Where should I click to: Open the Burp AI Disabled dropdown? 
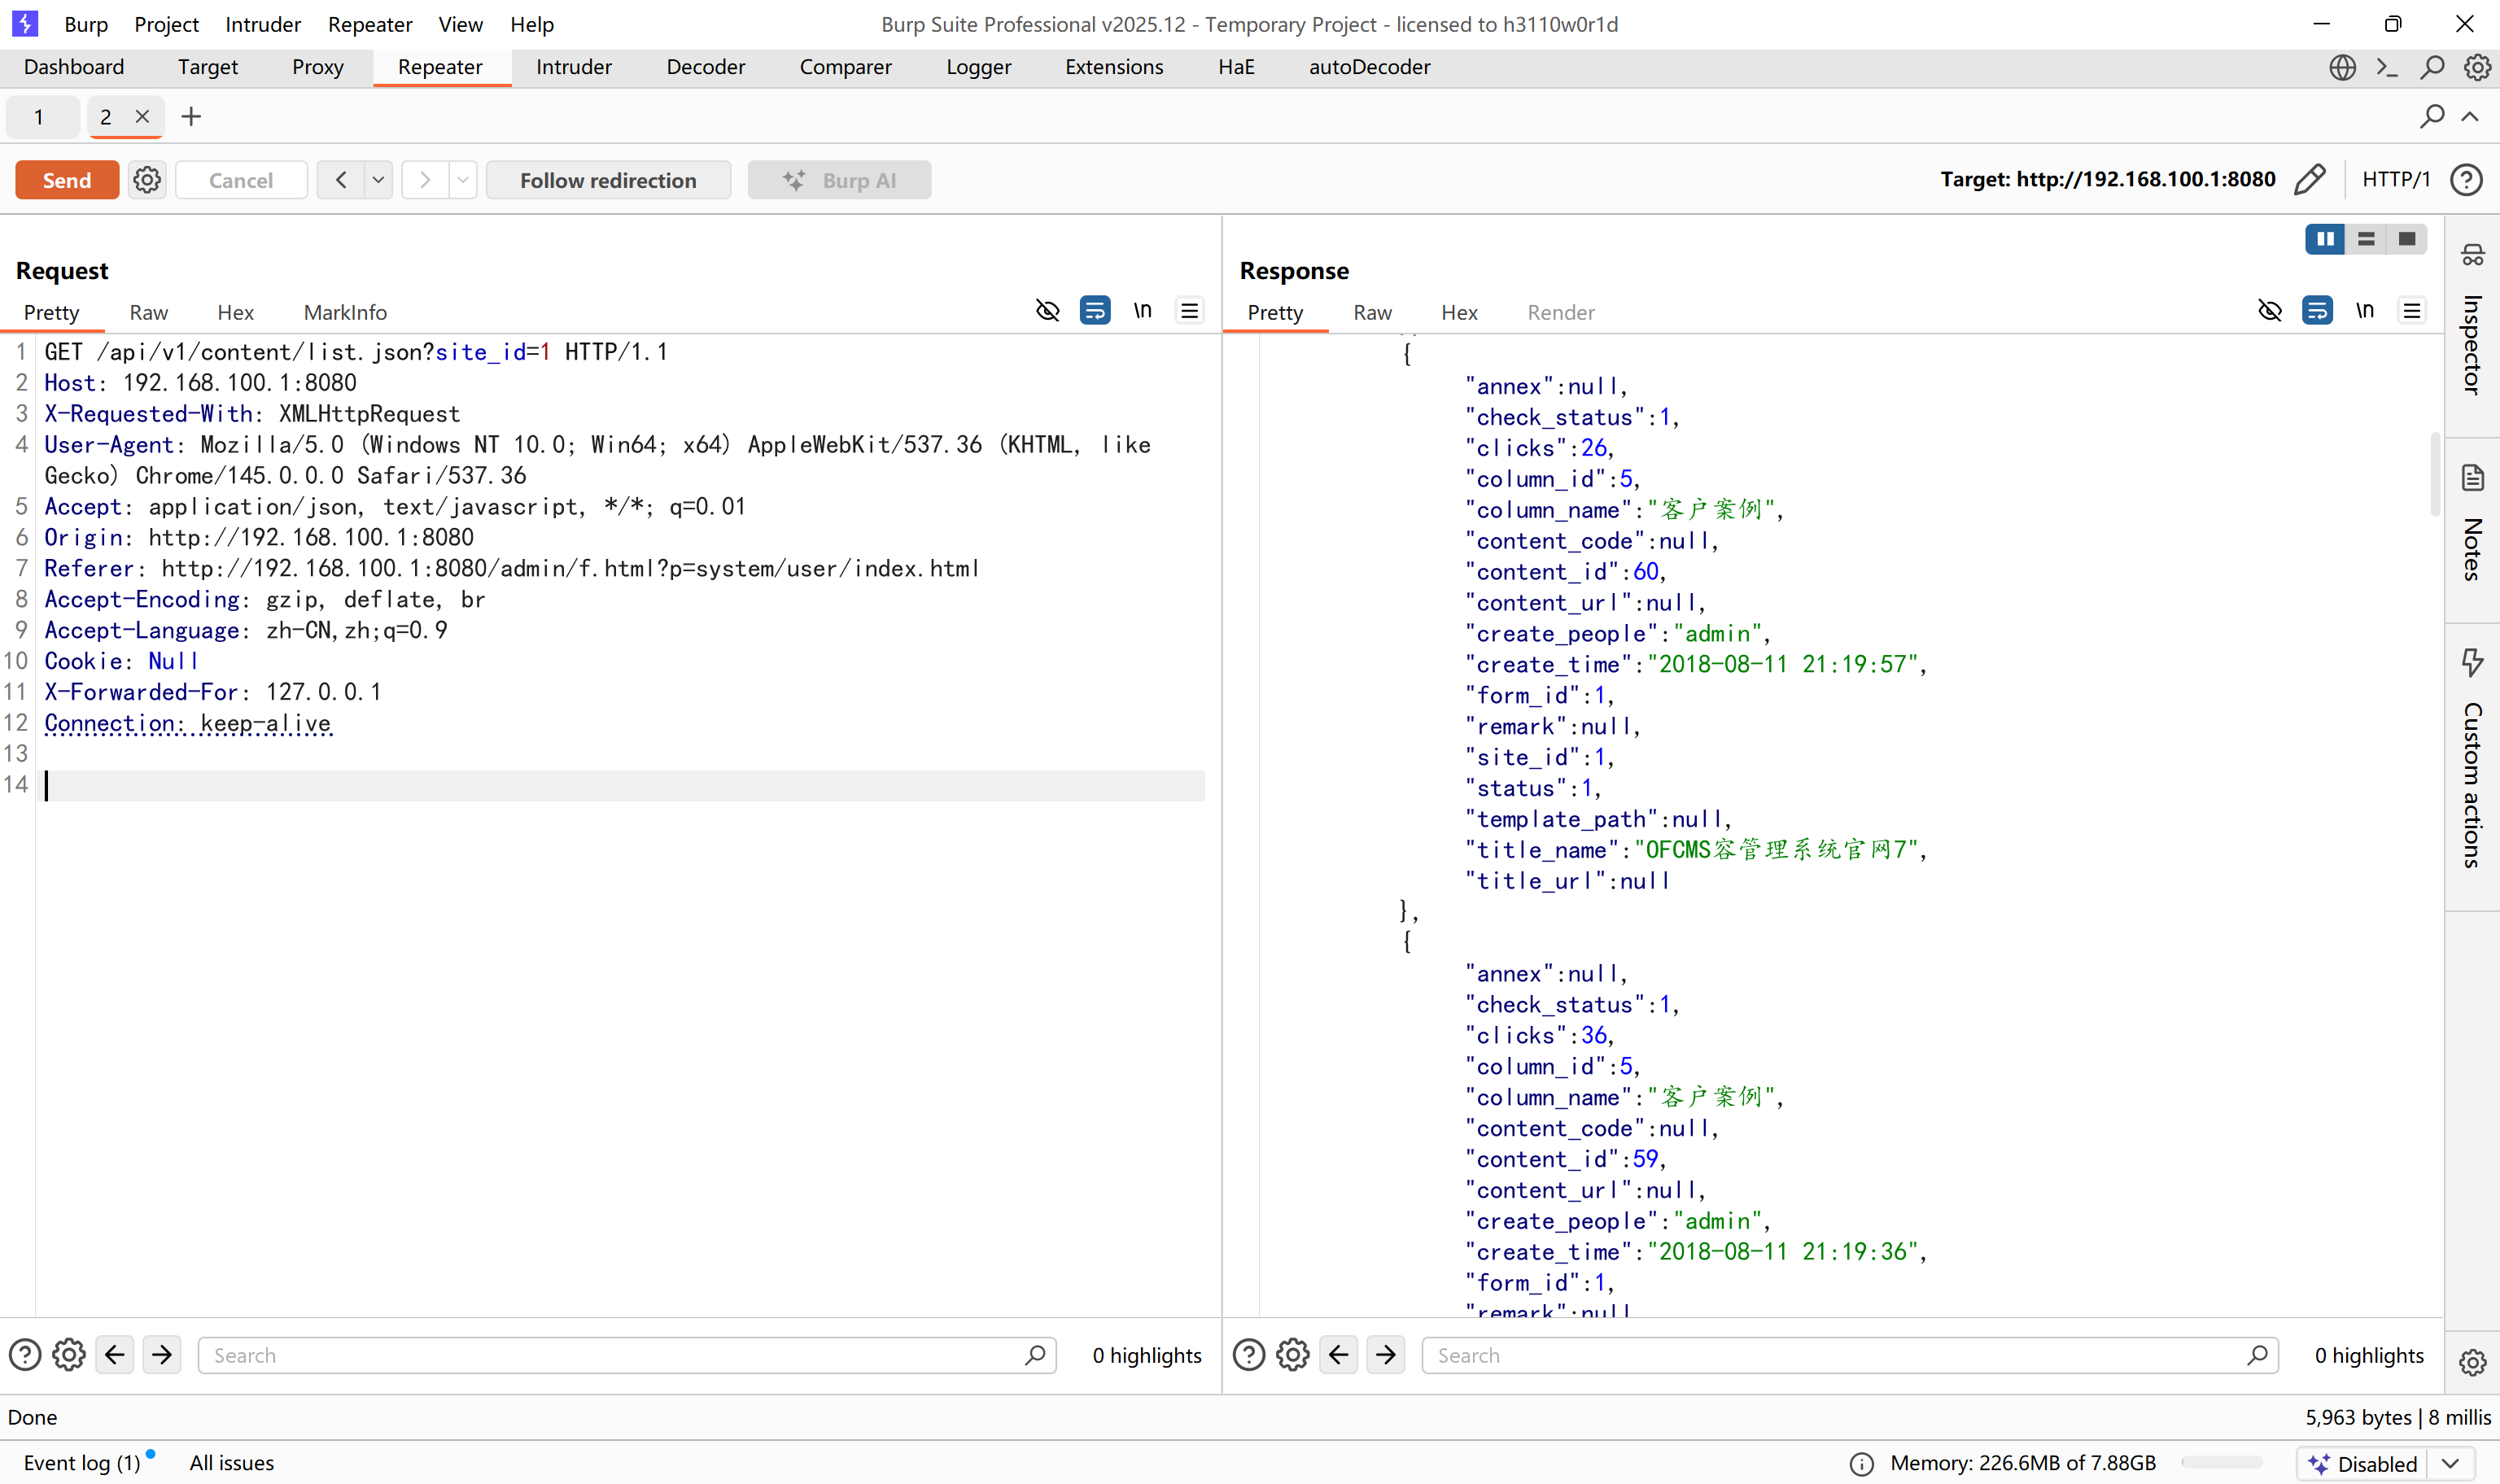(2450, 1464)
